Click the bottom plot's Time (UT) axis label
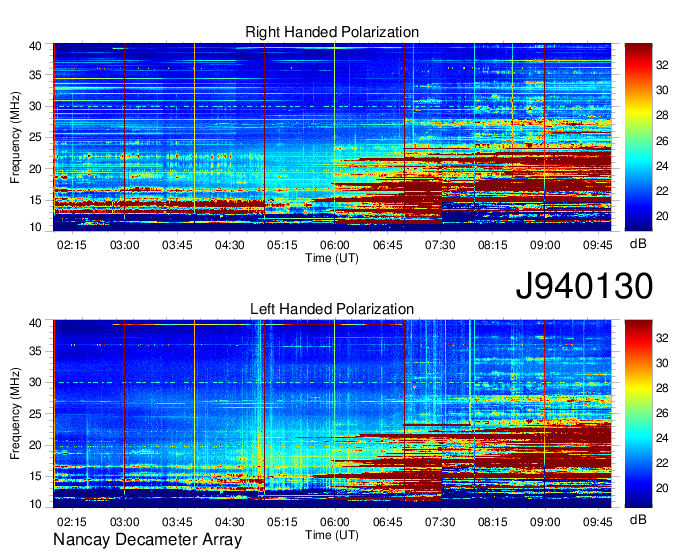The image size is (680, 552). click(332, 535)
